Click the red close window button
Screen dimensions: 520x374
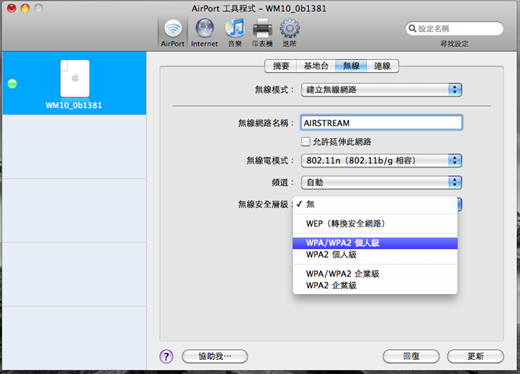pos(12,8)
